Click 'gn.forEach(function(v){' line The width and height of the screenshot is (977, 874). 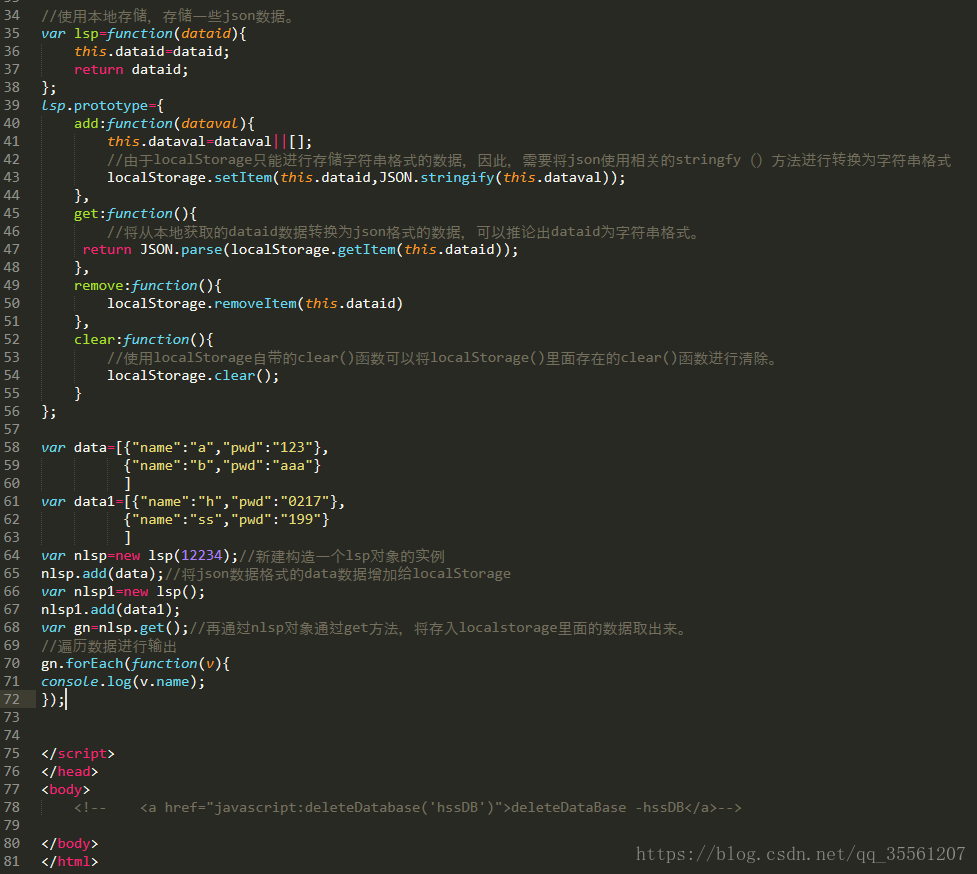(x=136, y=663)
